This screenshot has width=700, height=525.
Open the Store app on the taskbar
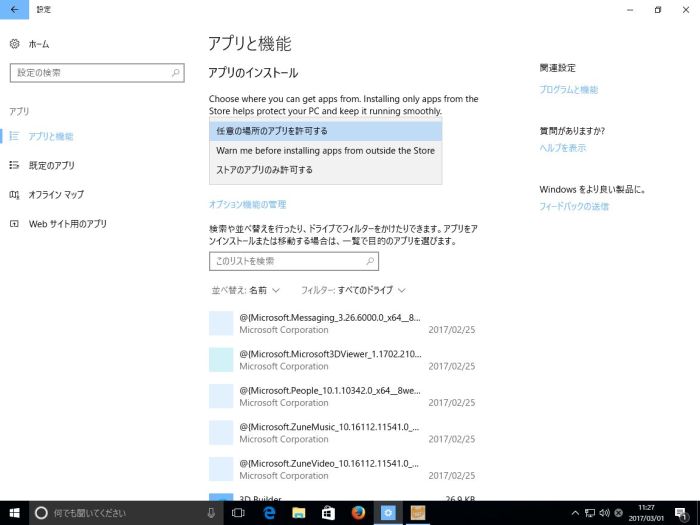pos(327,512)
